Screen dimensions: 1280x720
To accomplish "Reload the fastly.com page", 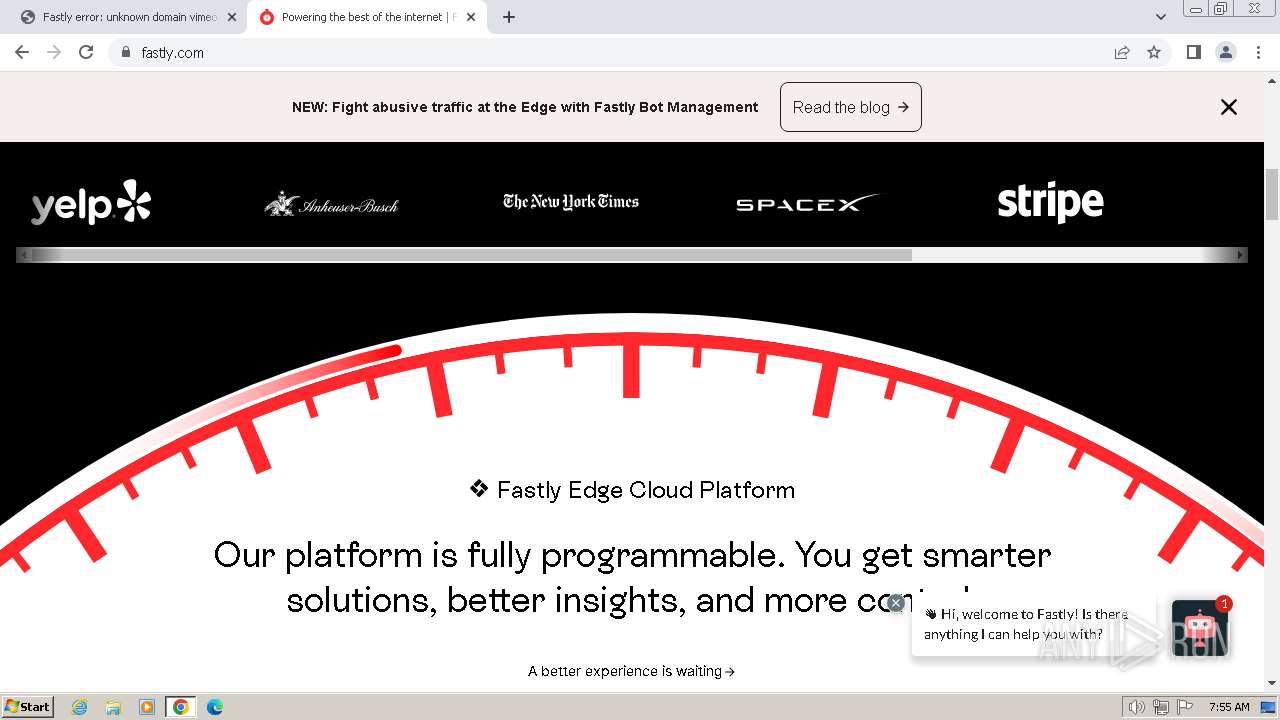I will coord(86,52).
